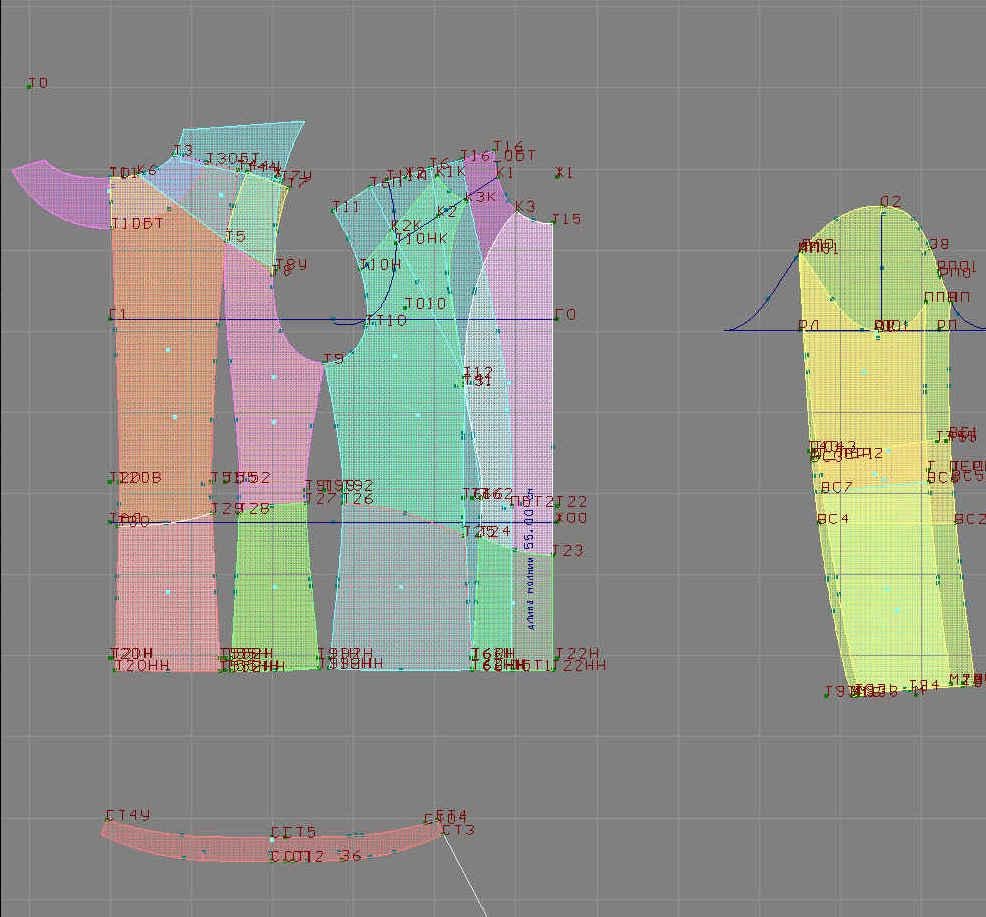
Task: Select the "CT3" belt point label
Action: [458, 830]
